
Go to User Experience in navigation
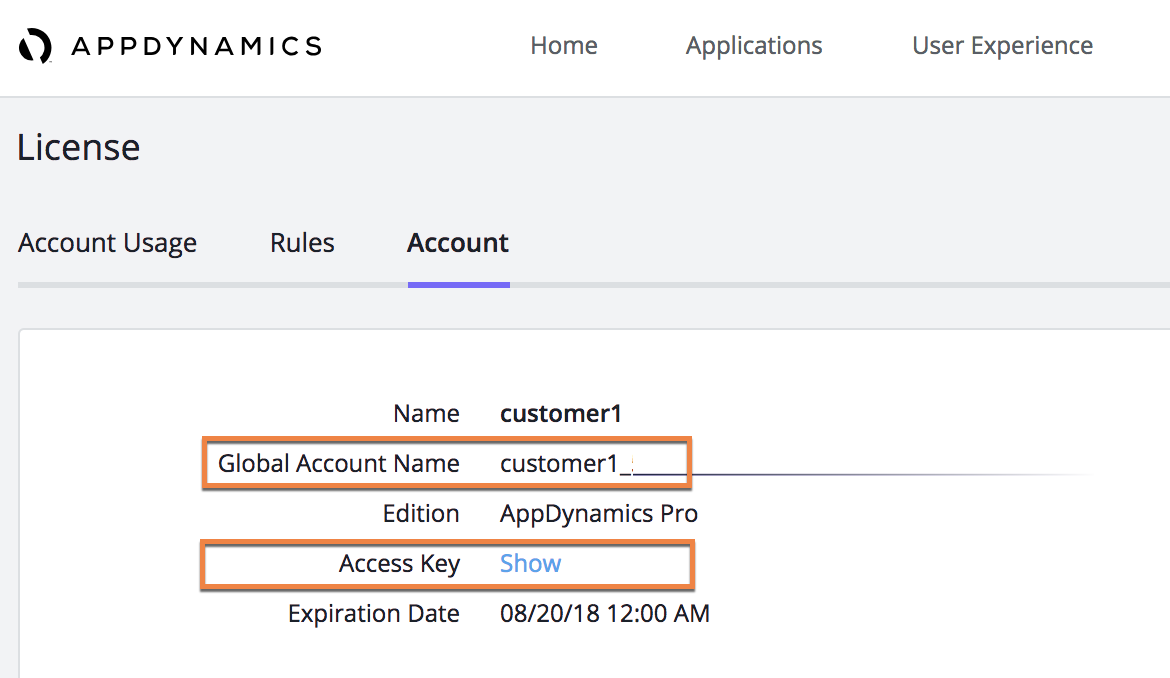point(1002,46)
